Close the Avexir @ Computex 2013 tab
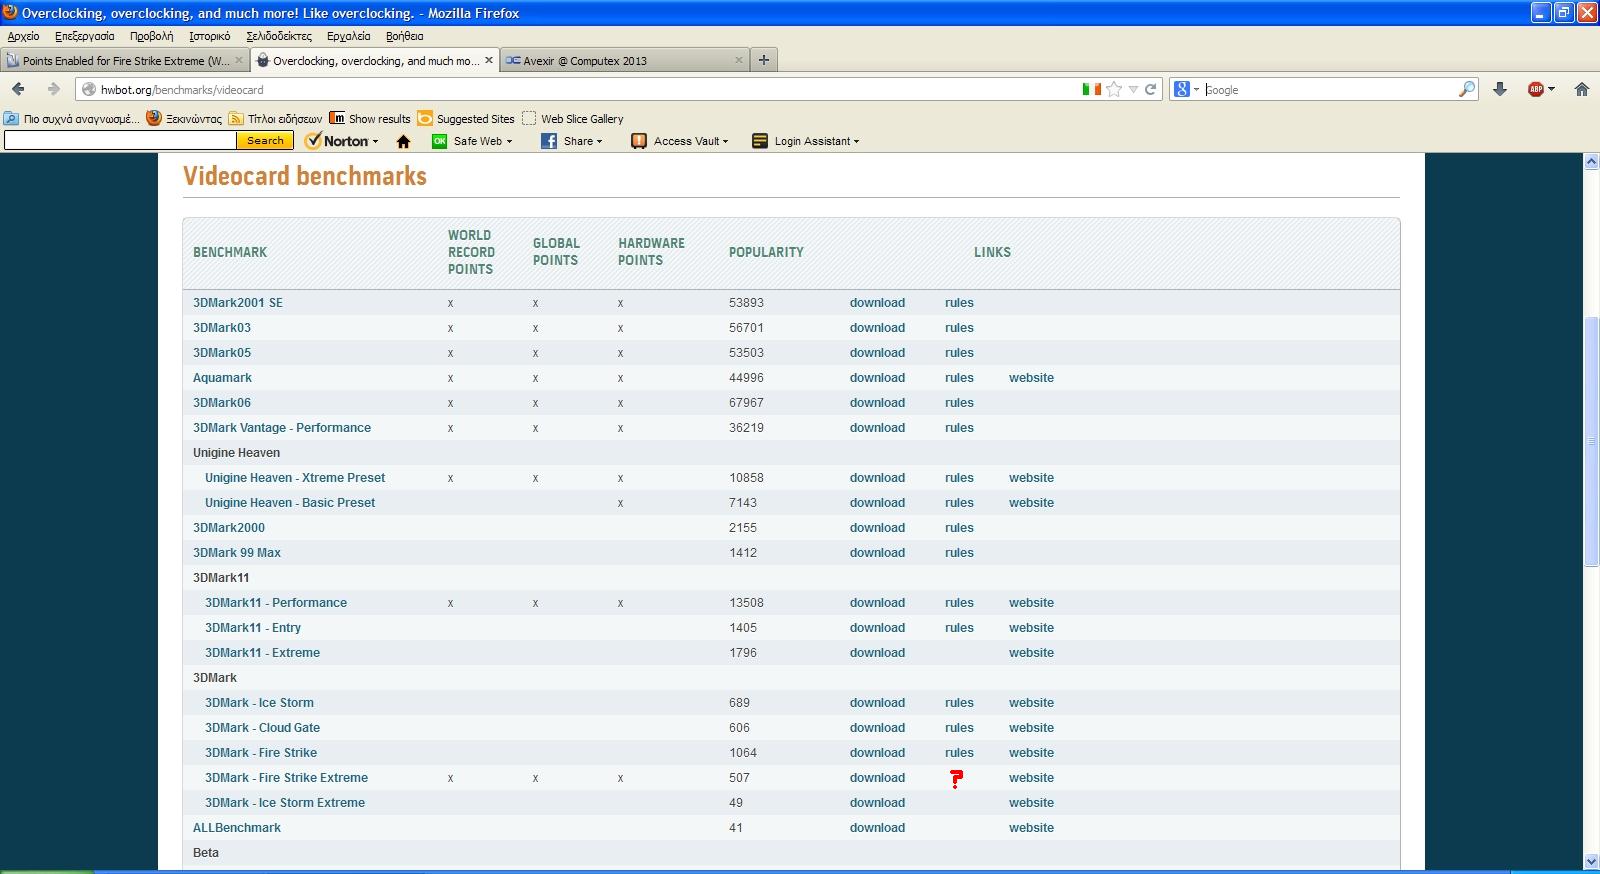The image size is (1600, 874). [x=739, y=60]
